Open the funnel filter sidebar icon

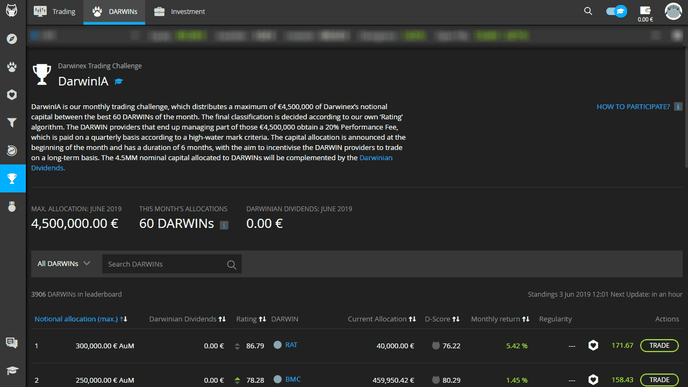tap(12, 123)
